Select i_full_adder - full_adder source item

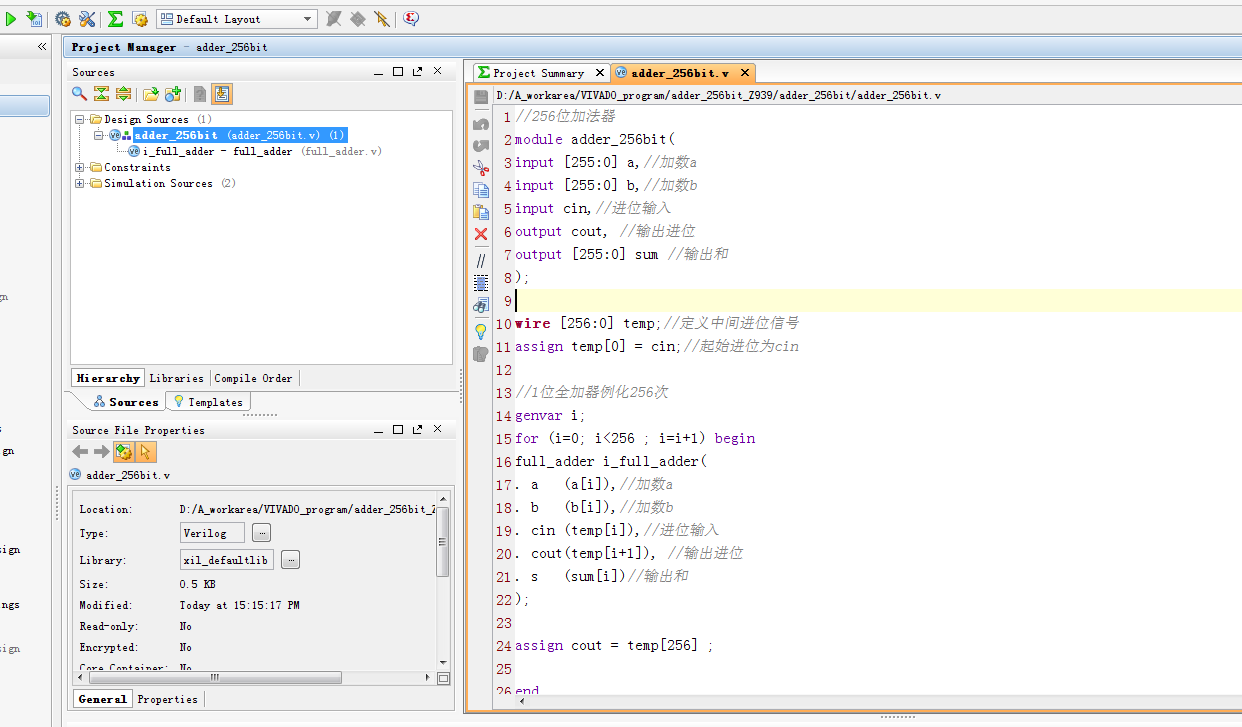(254, 151)
